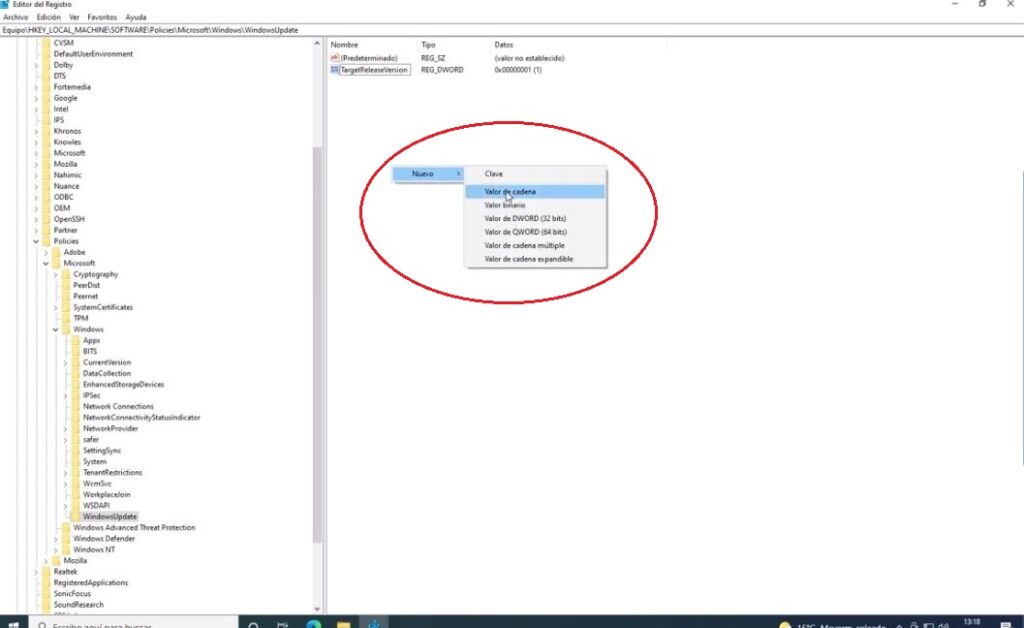Open the Favoritos menu
The height and width of the screenshot is (628, 1024).
(102, 17)
